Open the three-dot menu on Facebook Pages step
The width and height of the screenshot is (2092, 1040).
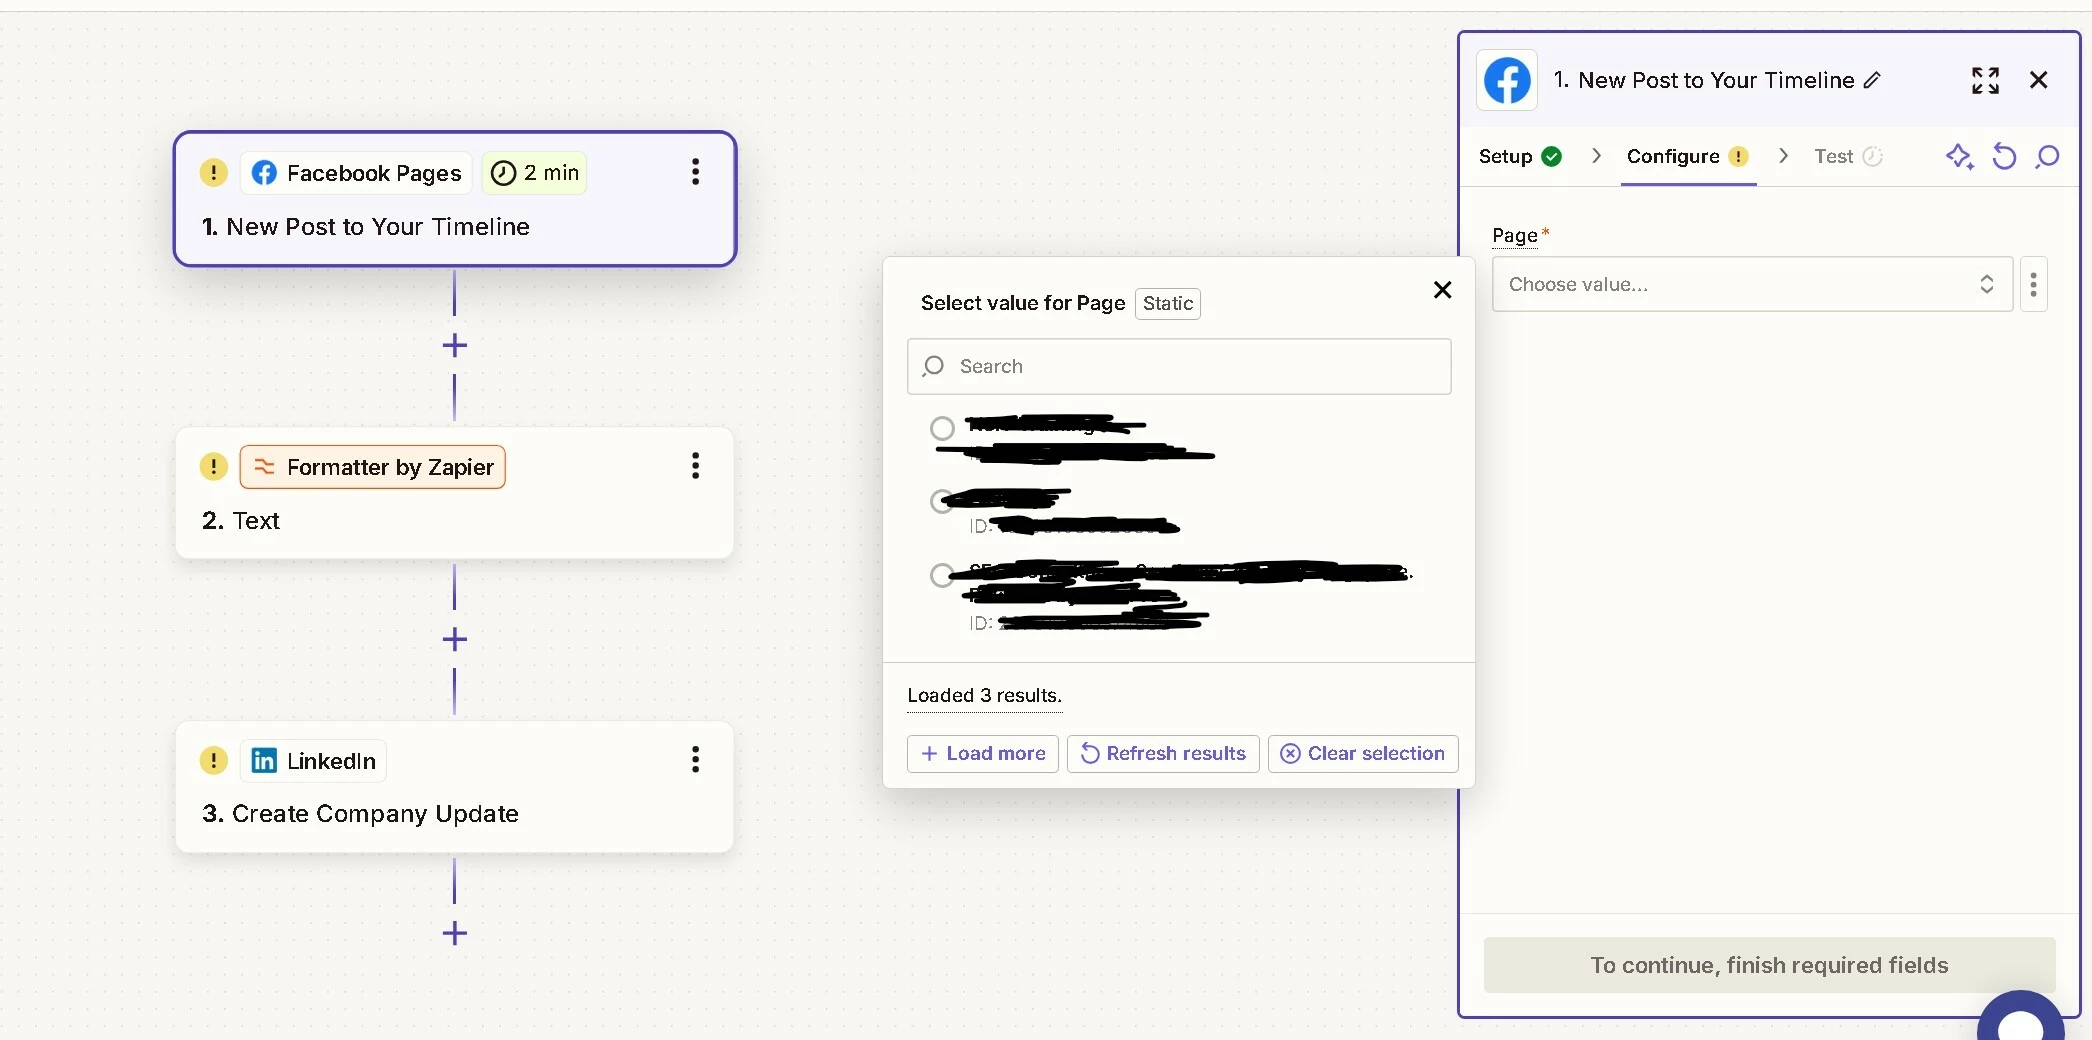coord(695,172)
